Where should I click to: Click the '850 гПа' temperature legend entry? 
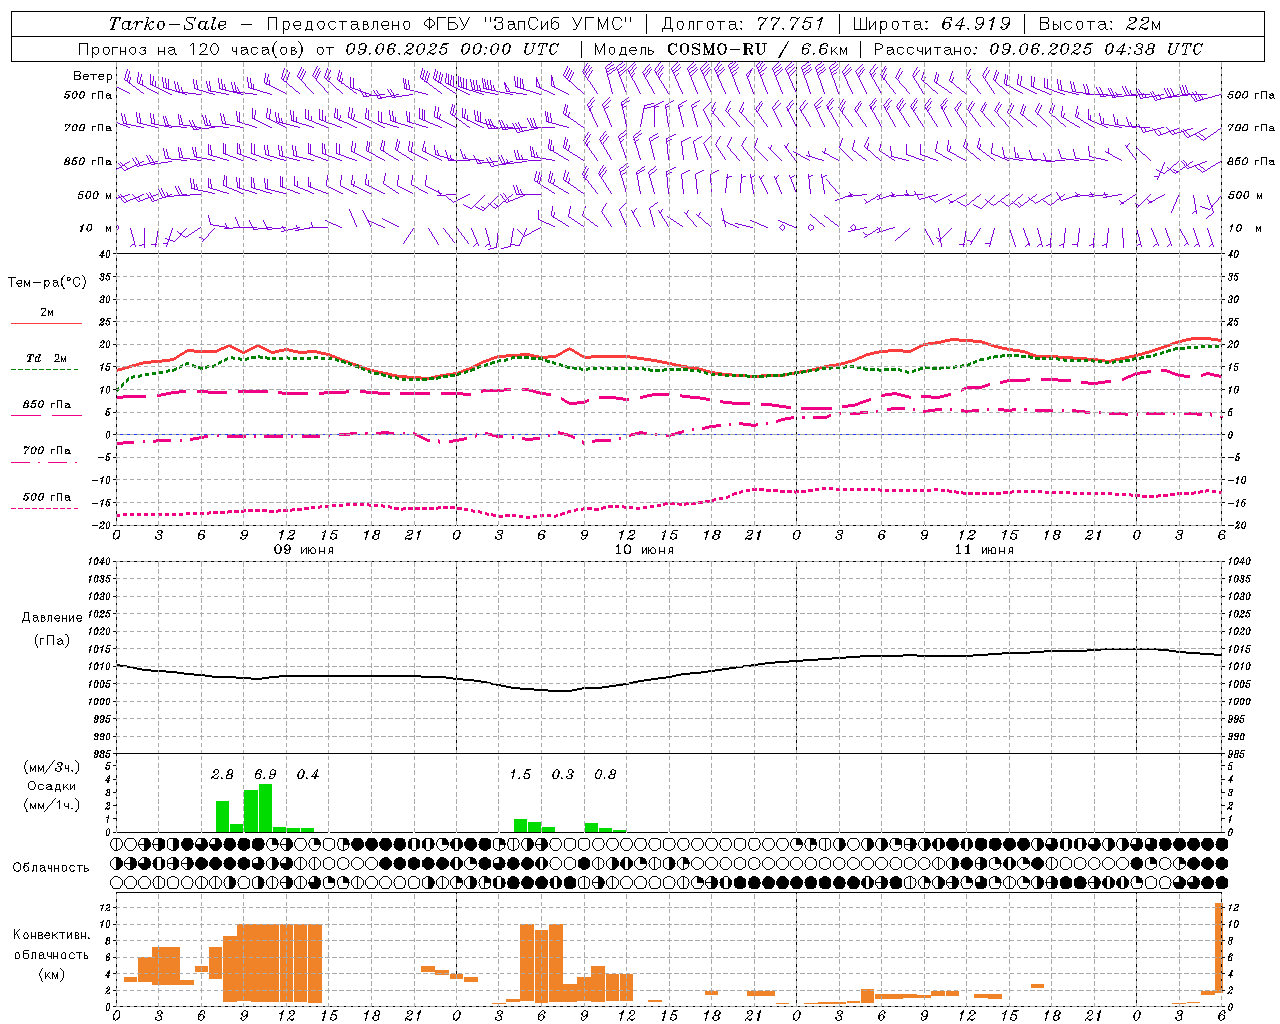coord(46,405)
